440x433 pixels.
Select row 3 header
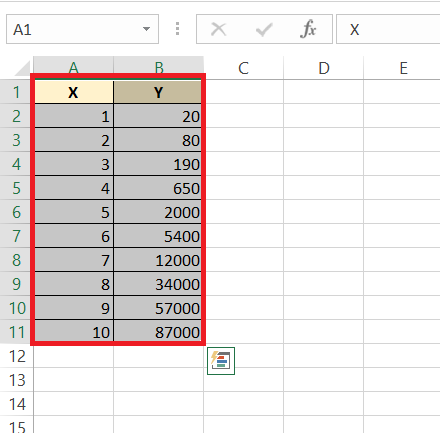pyautogui.click(x=17, y=140)
